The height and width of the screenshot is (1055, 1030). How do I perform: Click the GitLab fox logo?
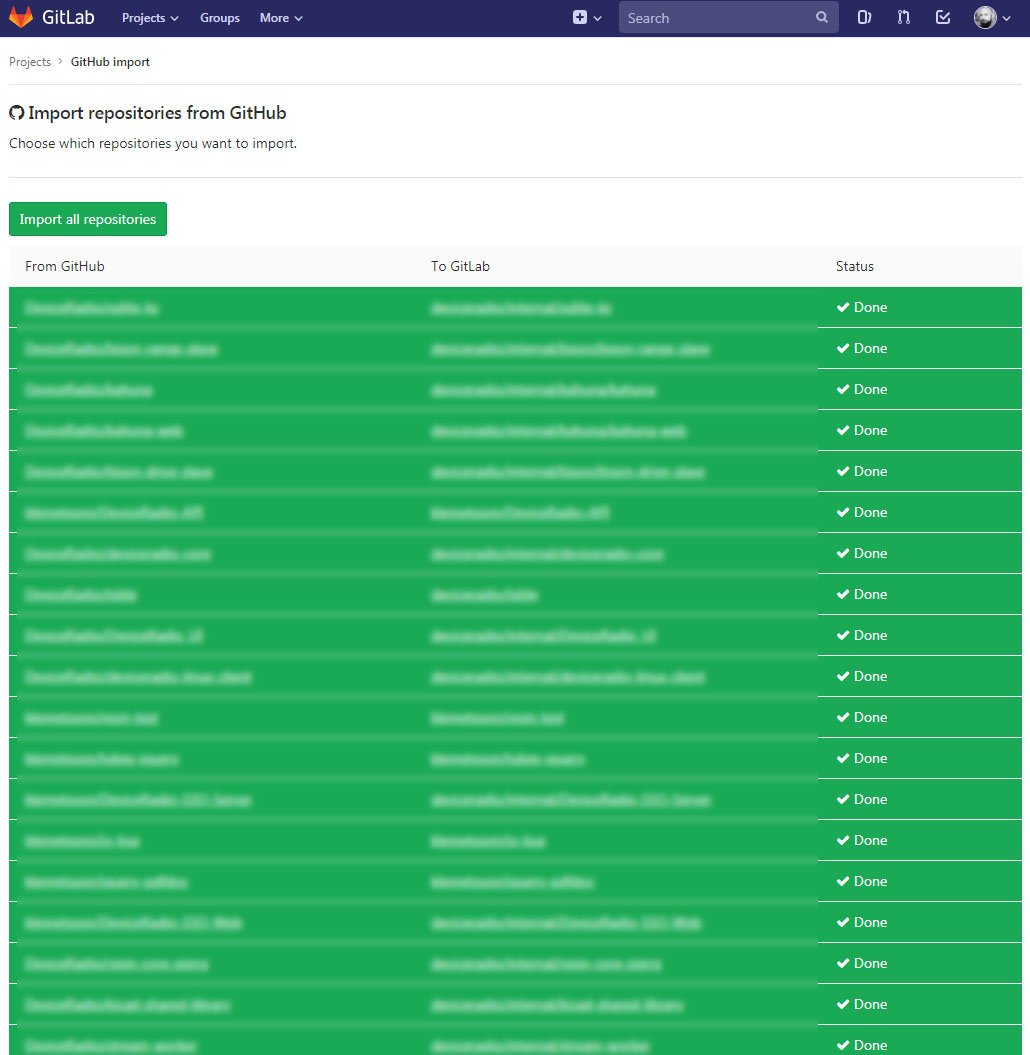21,17
